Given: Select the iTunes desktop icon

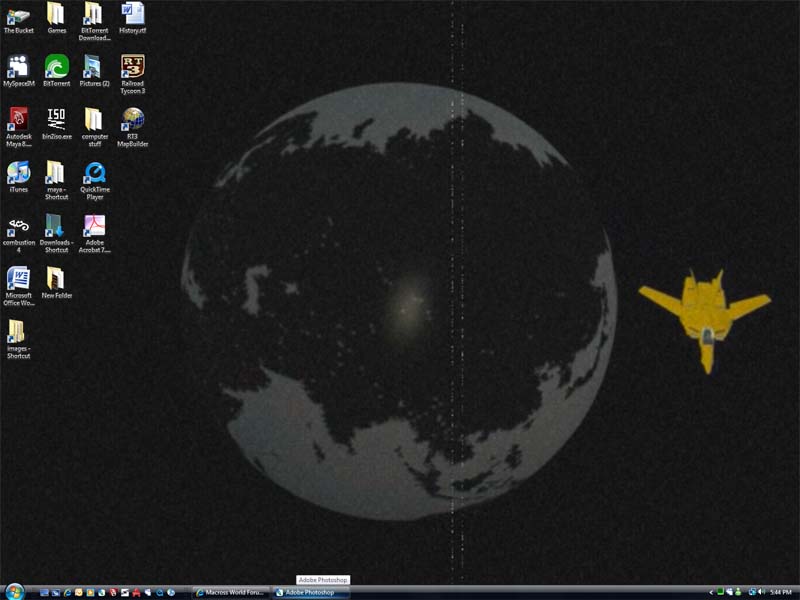Looking at the screenshot, I should pyautogui.click(x=18, y=178).
